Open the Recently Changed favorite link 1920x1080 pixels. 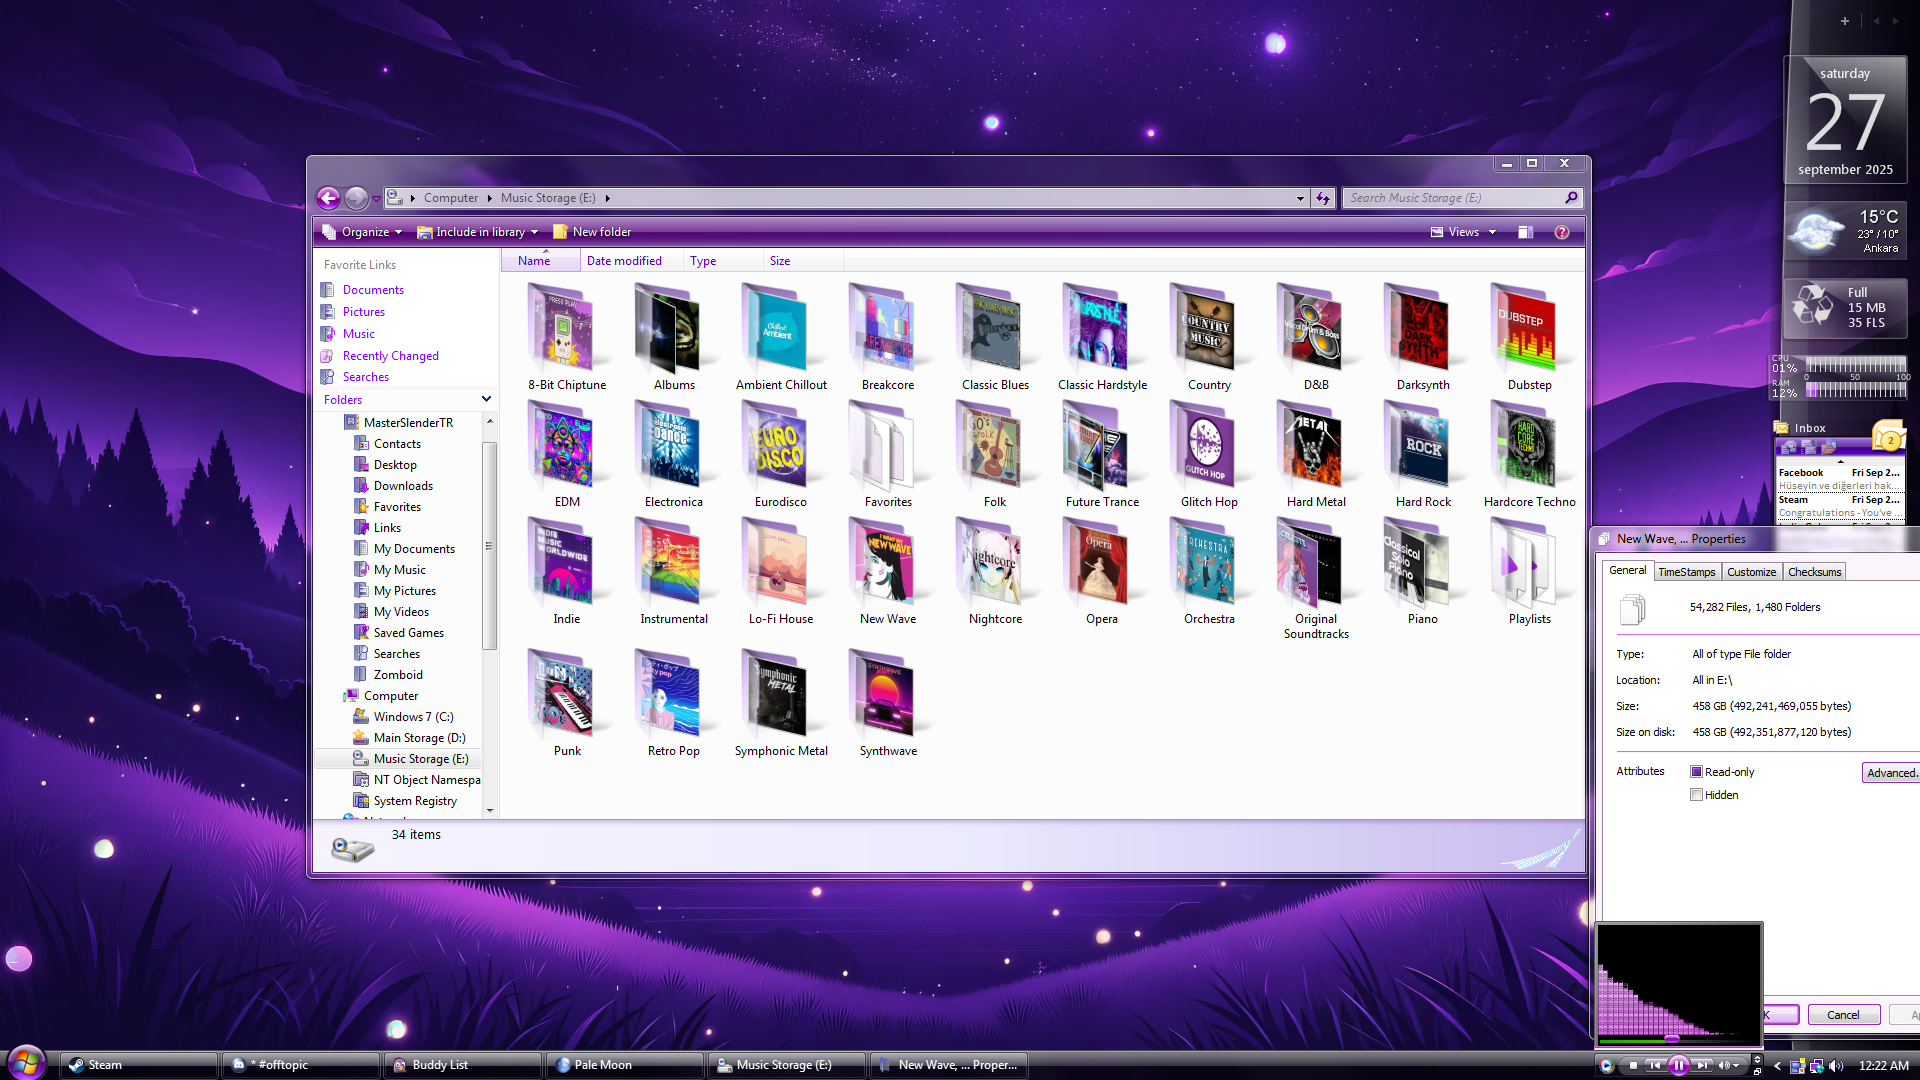391,356
